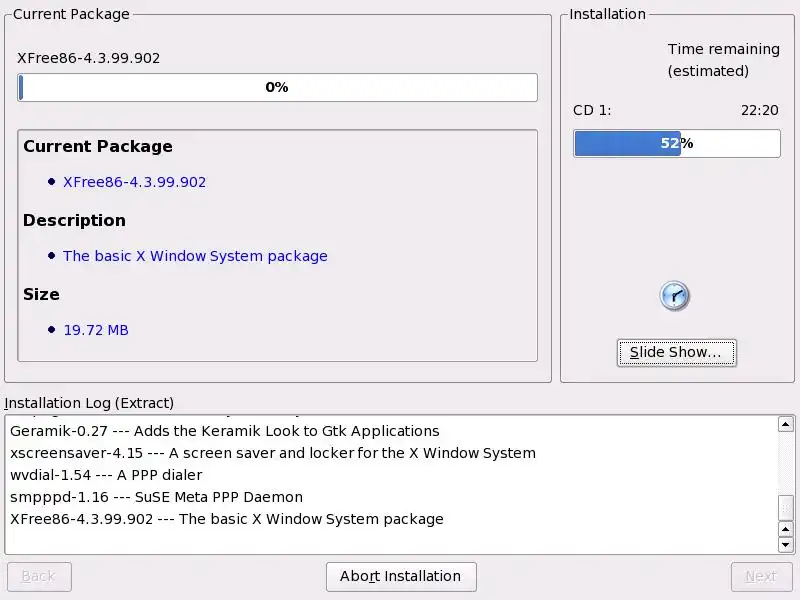
Task: Click the 19.72 MB size entry
Action: [96, 330]
